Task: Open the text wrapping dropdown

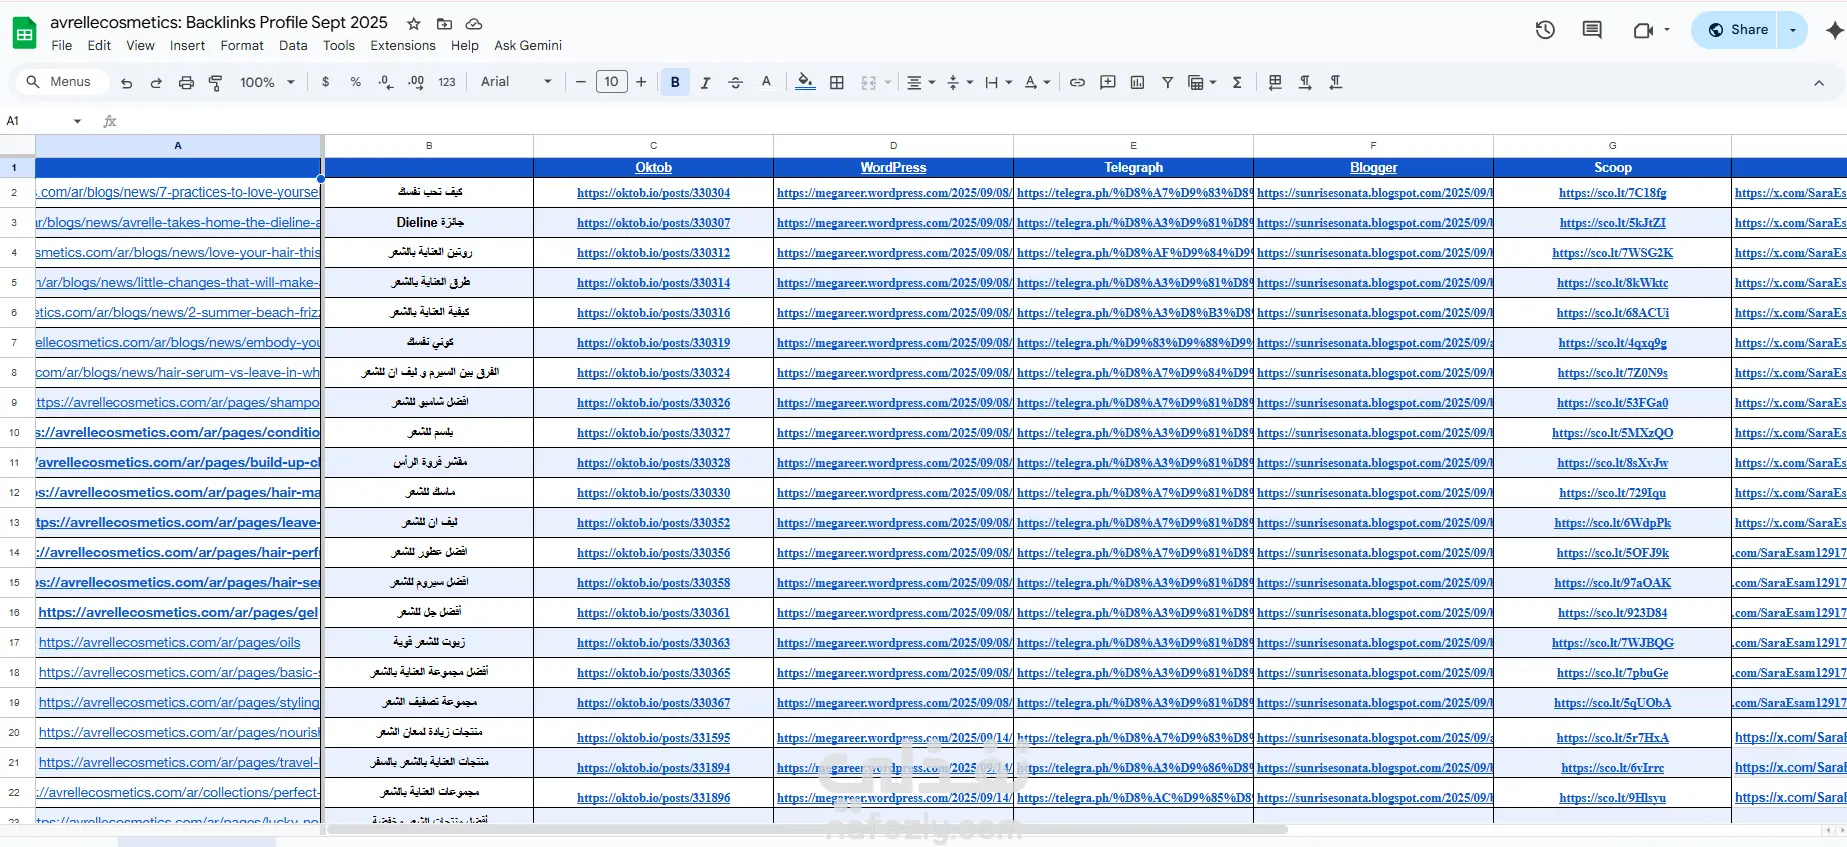Action: click(x=998, y=82)
